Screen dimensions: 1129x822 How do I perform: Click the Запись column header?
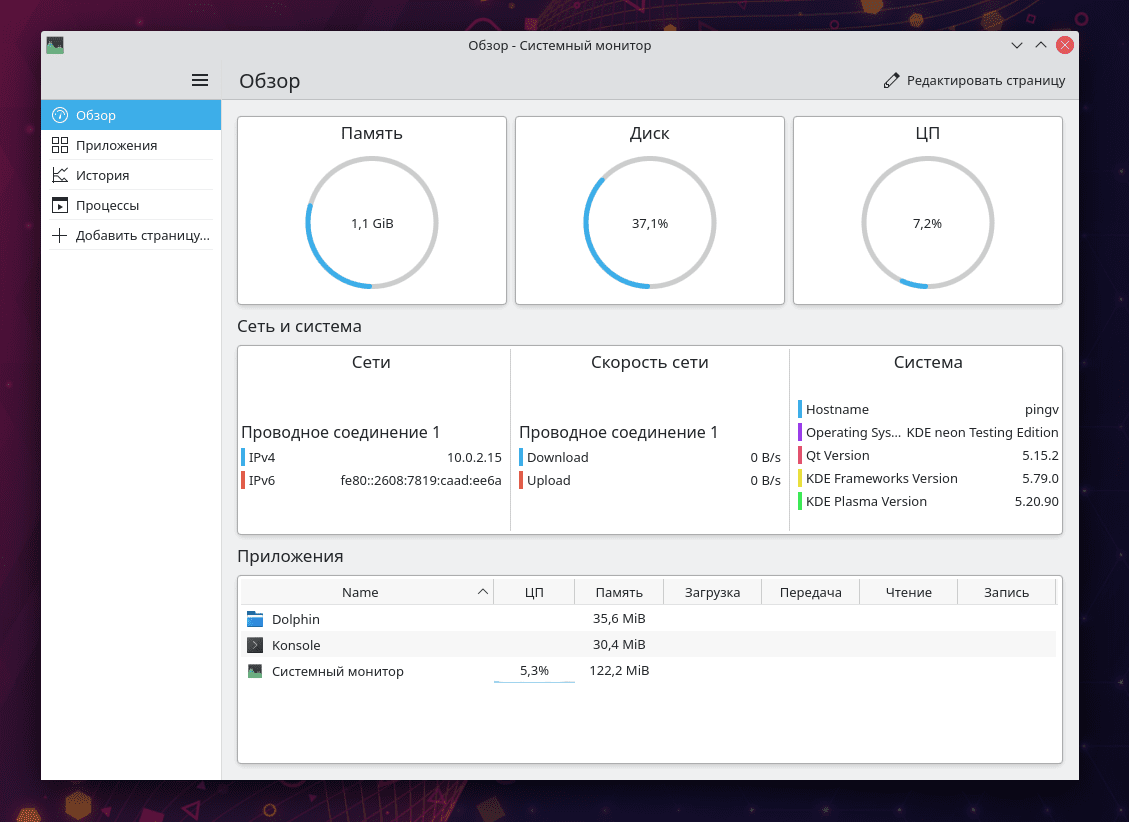click(x=1006, y=592)
